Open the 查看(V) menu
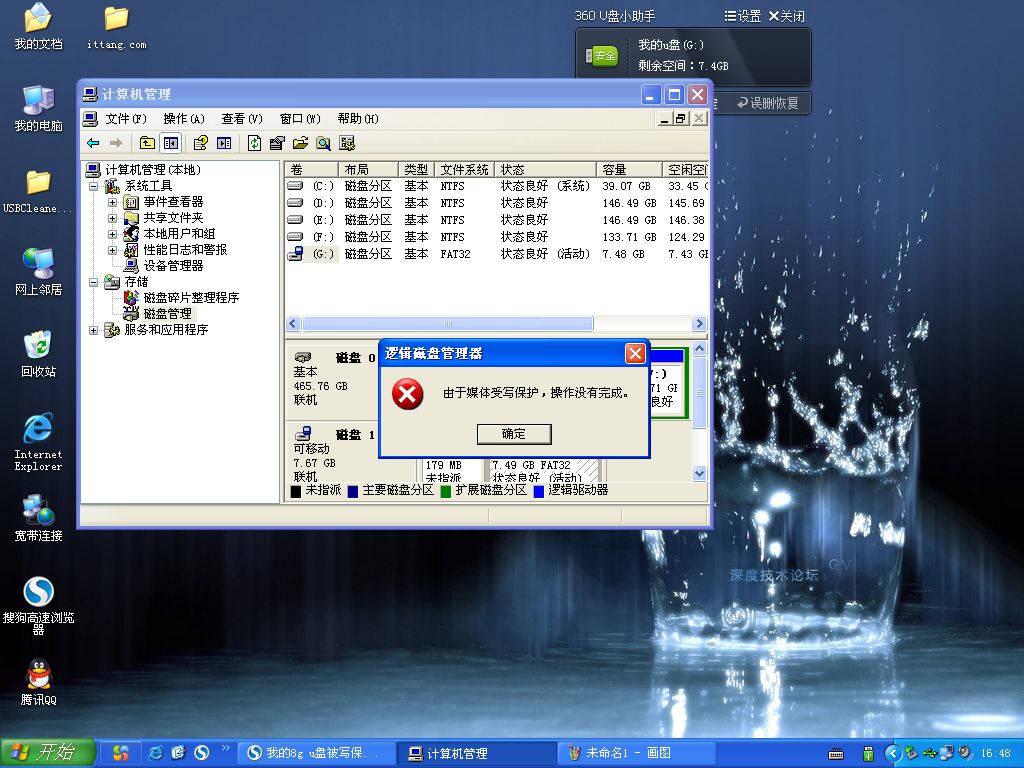Viewport: 1024px width, 768px height. (x=241, y=119)
